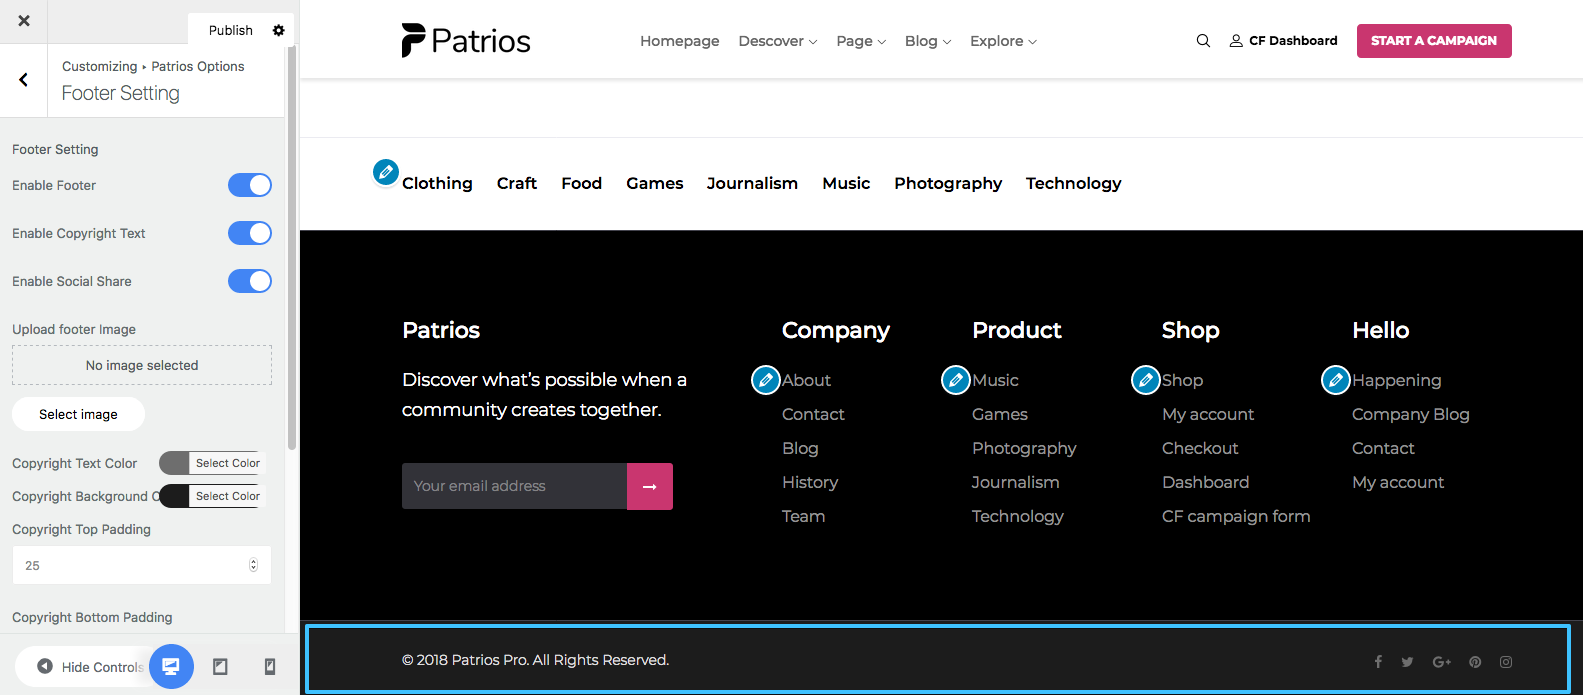1583x695 pixels.
Task: Open the Dashboard link under Shop
Action: pos(1205,482)
